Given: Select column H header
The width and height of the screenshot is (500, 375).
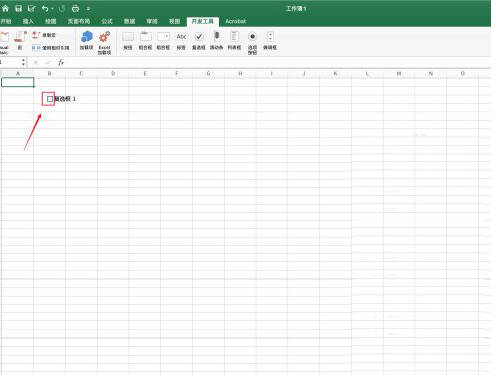Looking at the screenshot, I should point(240,73).
